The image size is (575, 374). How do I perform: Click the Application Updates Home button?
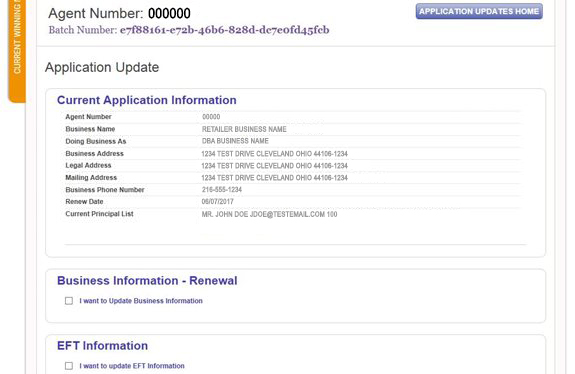pos(479,11)
